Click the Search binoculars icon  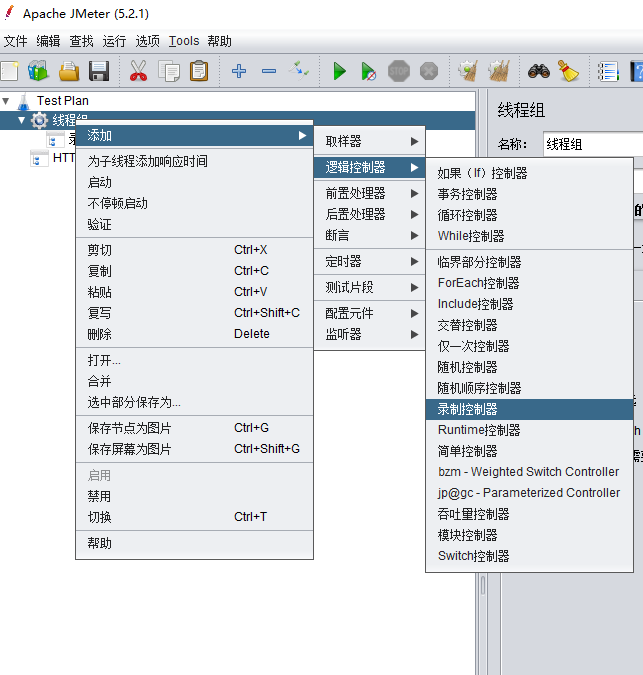point(538,71)
